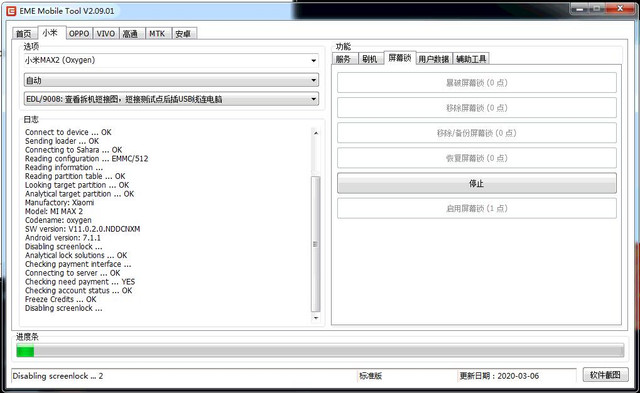Click the 标准版 edition status field
Viewport: 640px width, 393px height.
pyautogui.click(x=371, y=376)
